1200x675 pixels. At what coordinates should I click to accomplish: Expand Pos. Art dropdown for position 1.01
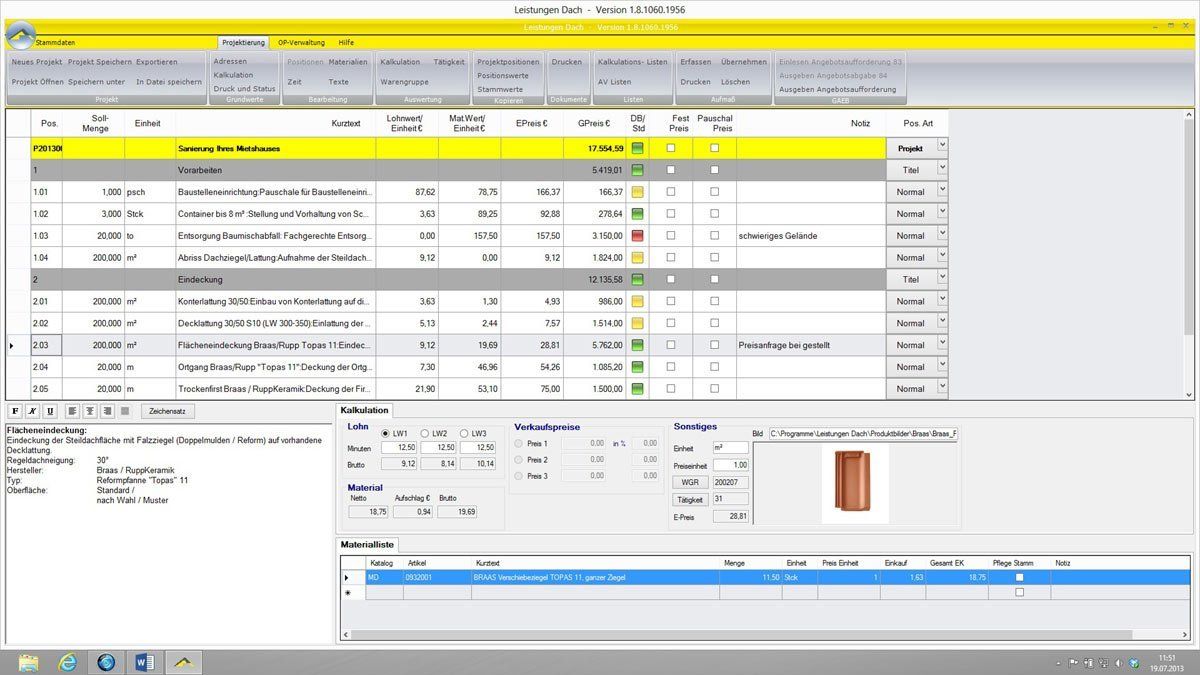point(941,190)
